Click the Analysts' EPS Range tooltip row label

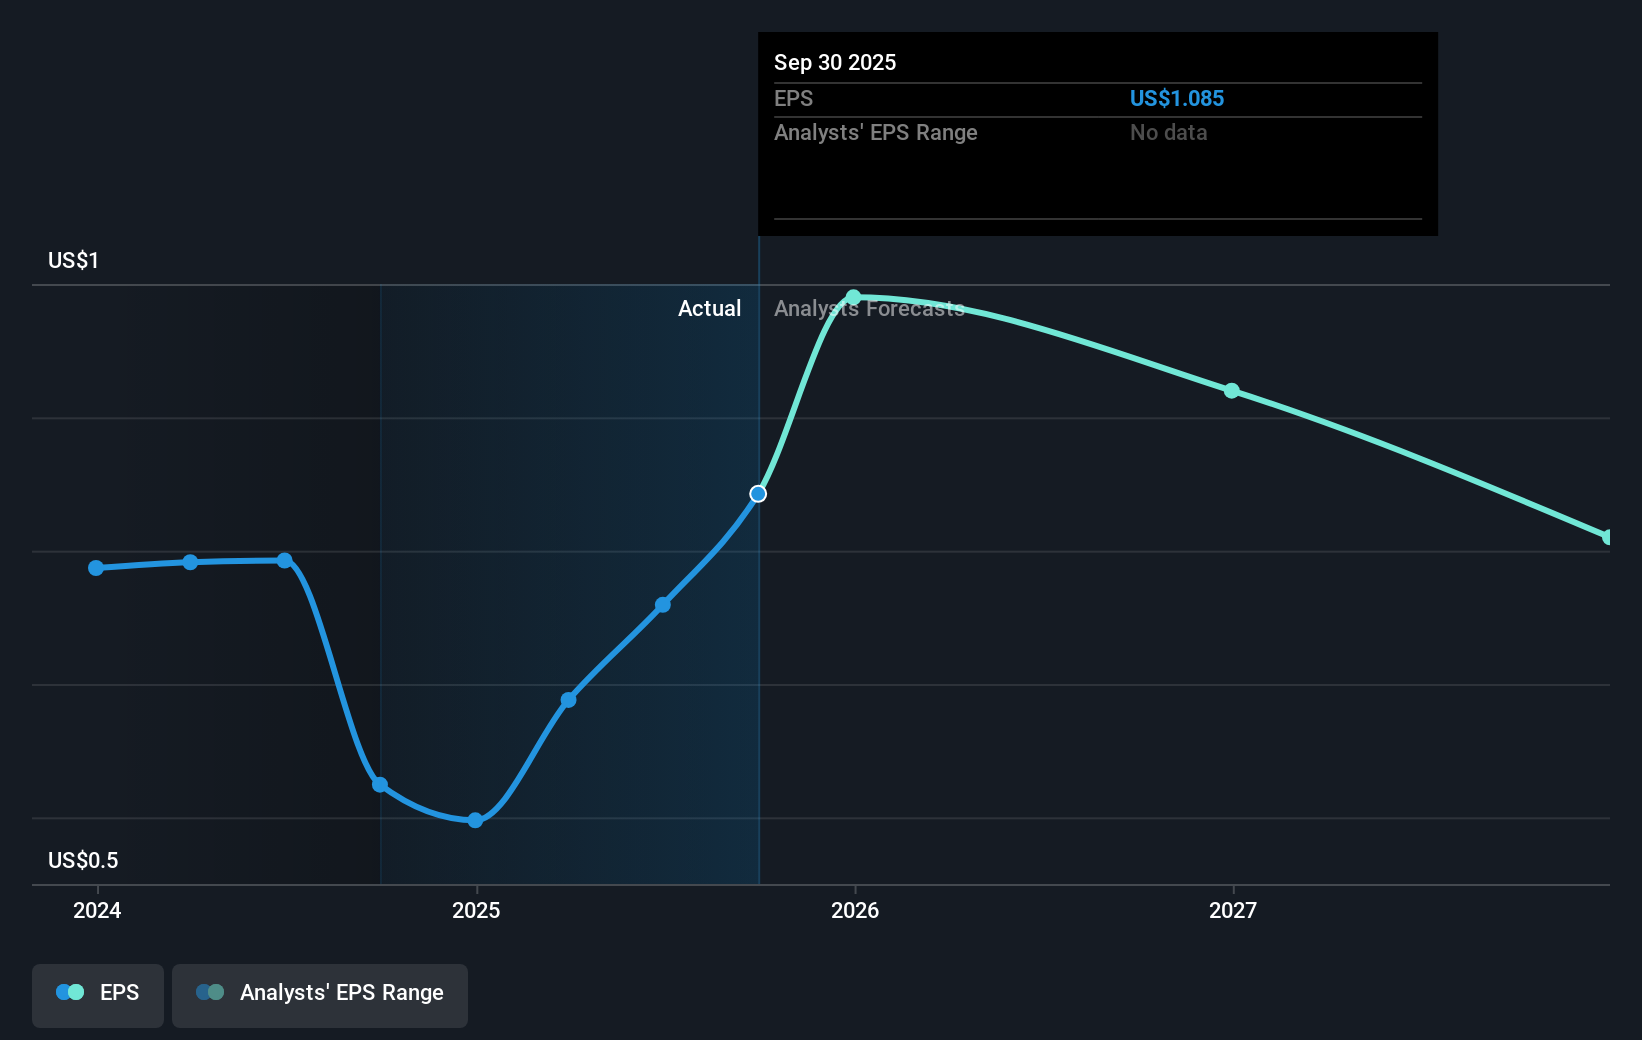point(876,132)
